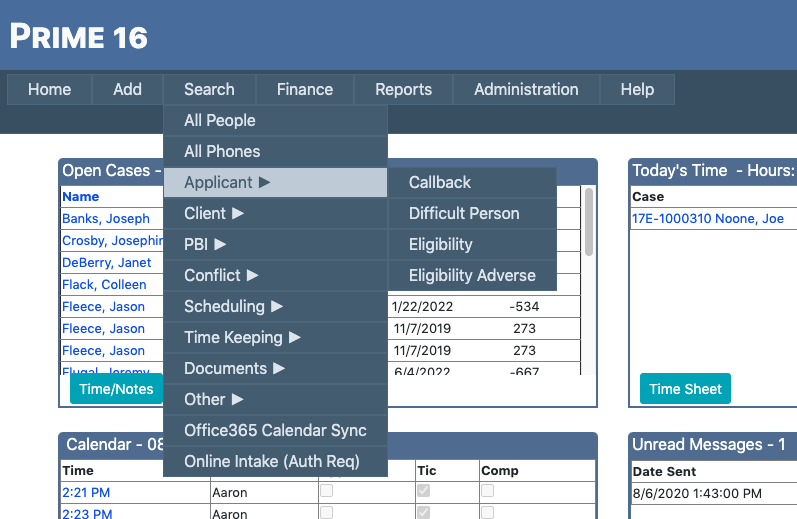
Task: Sort Open Cases by Name header
Action: [80, 197]
